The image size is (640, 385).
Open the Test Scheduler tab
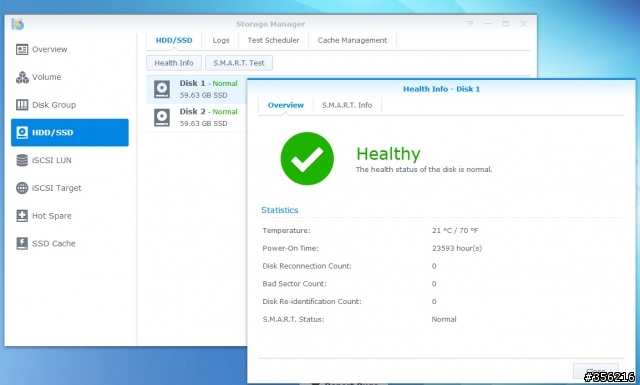tap(273, 40)
